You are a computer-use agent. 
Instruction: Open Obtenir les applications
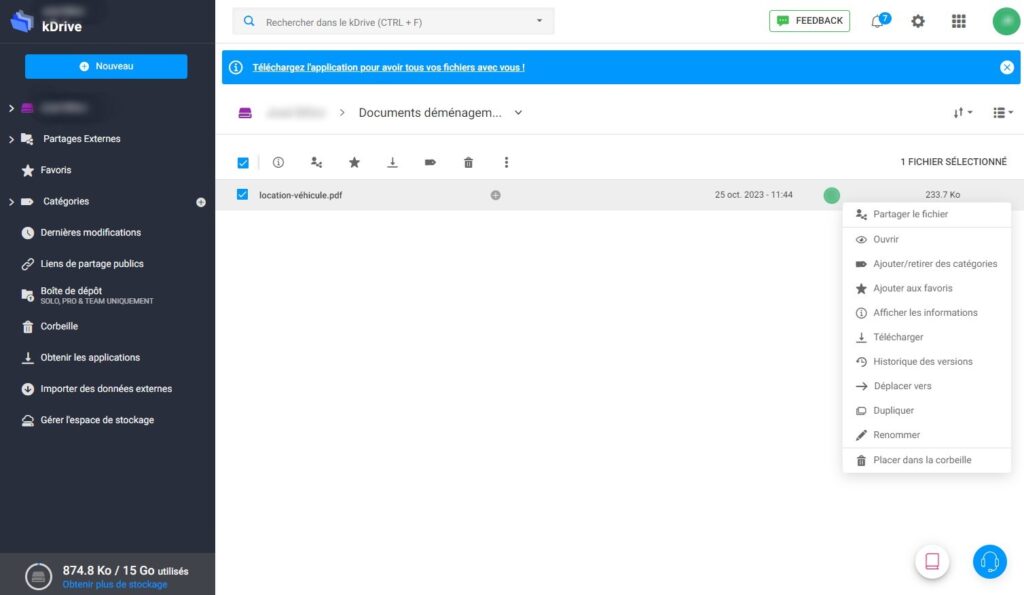[90, 358]
